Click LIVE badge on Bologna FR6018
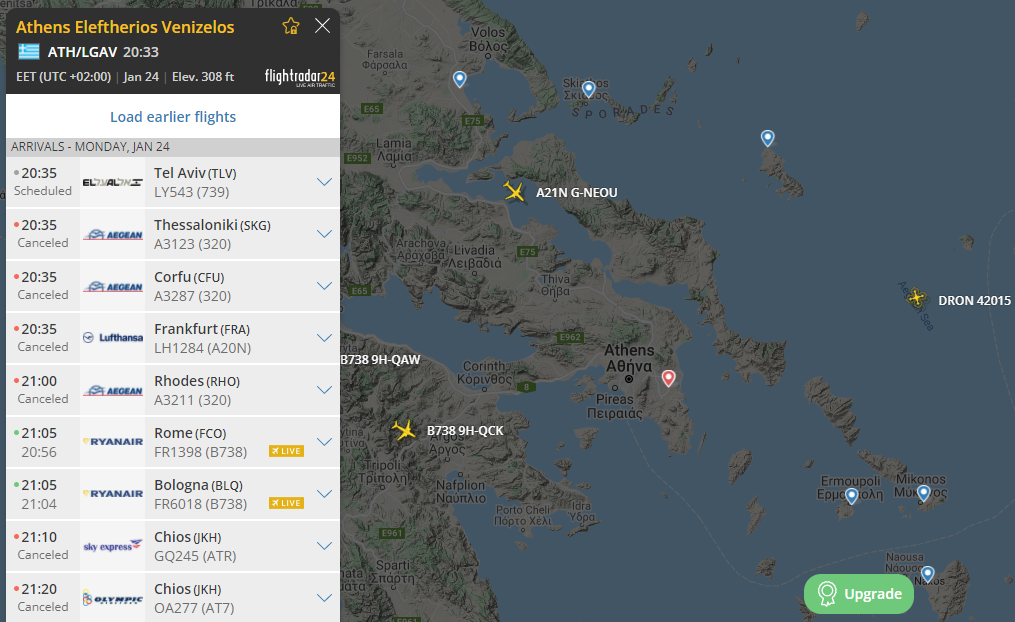The height and width of the screenshot is (622, 1015). point(286,503)
